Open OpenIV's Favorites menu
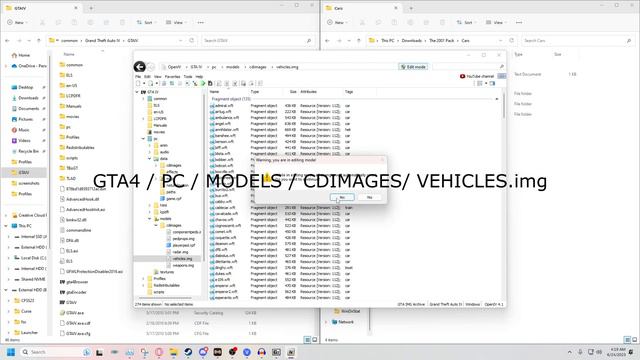 pos(172,77)
